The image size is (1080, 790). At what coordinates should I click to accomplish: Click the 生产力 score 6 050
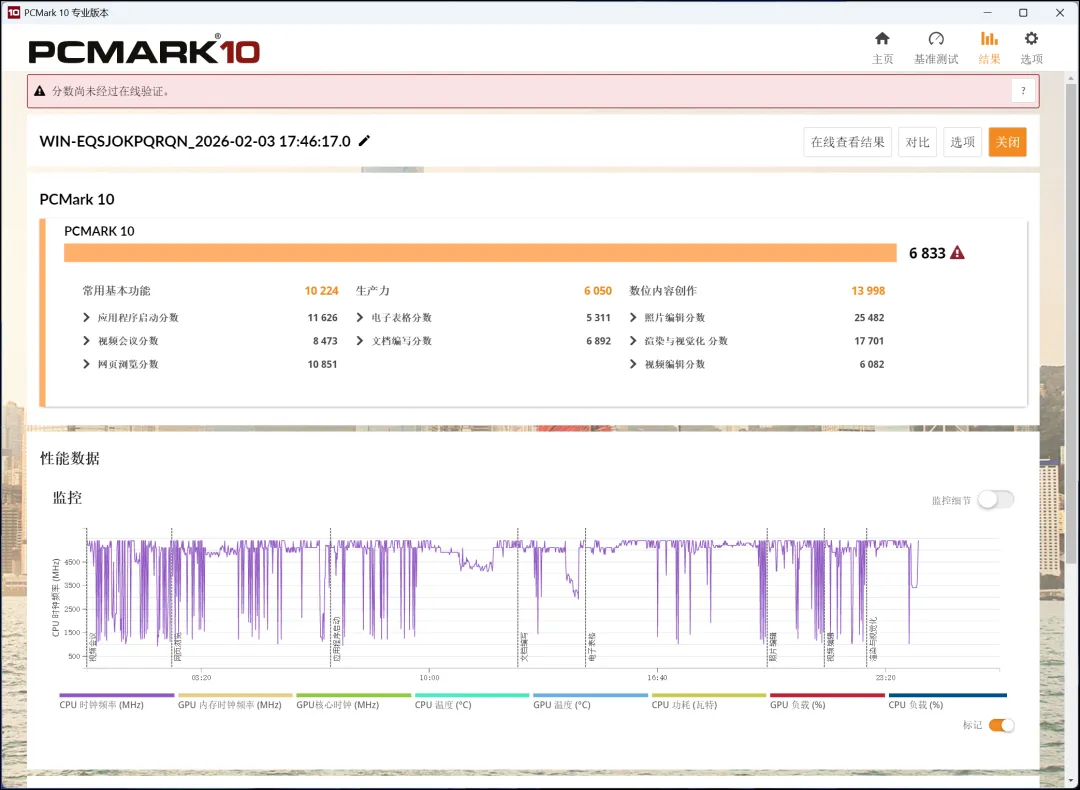tap(598, 291)
